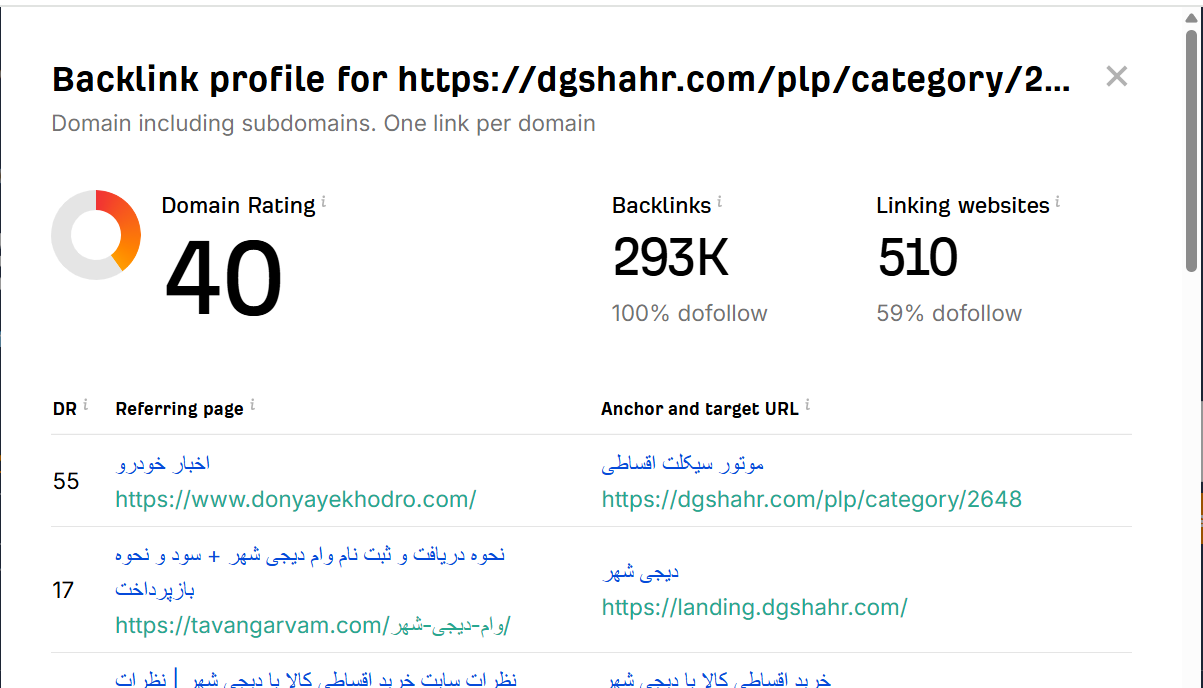This screenshot has width=1203, height=688.
Task: Close the Backlink profile dialog
Action: (x=1116, y=76)
